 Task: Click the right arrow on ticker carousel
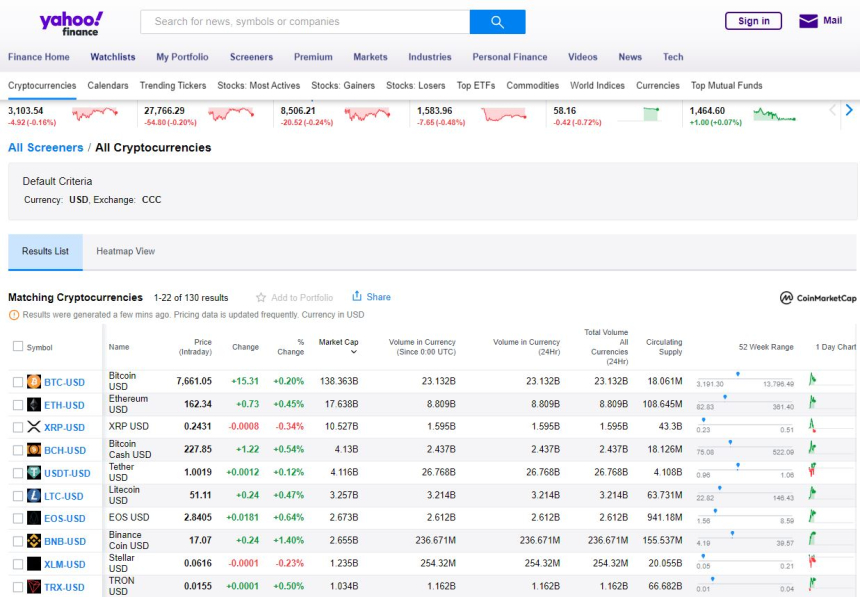849,110
